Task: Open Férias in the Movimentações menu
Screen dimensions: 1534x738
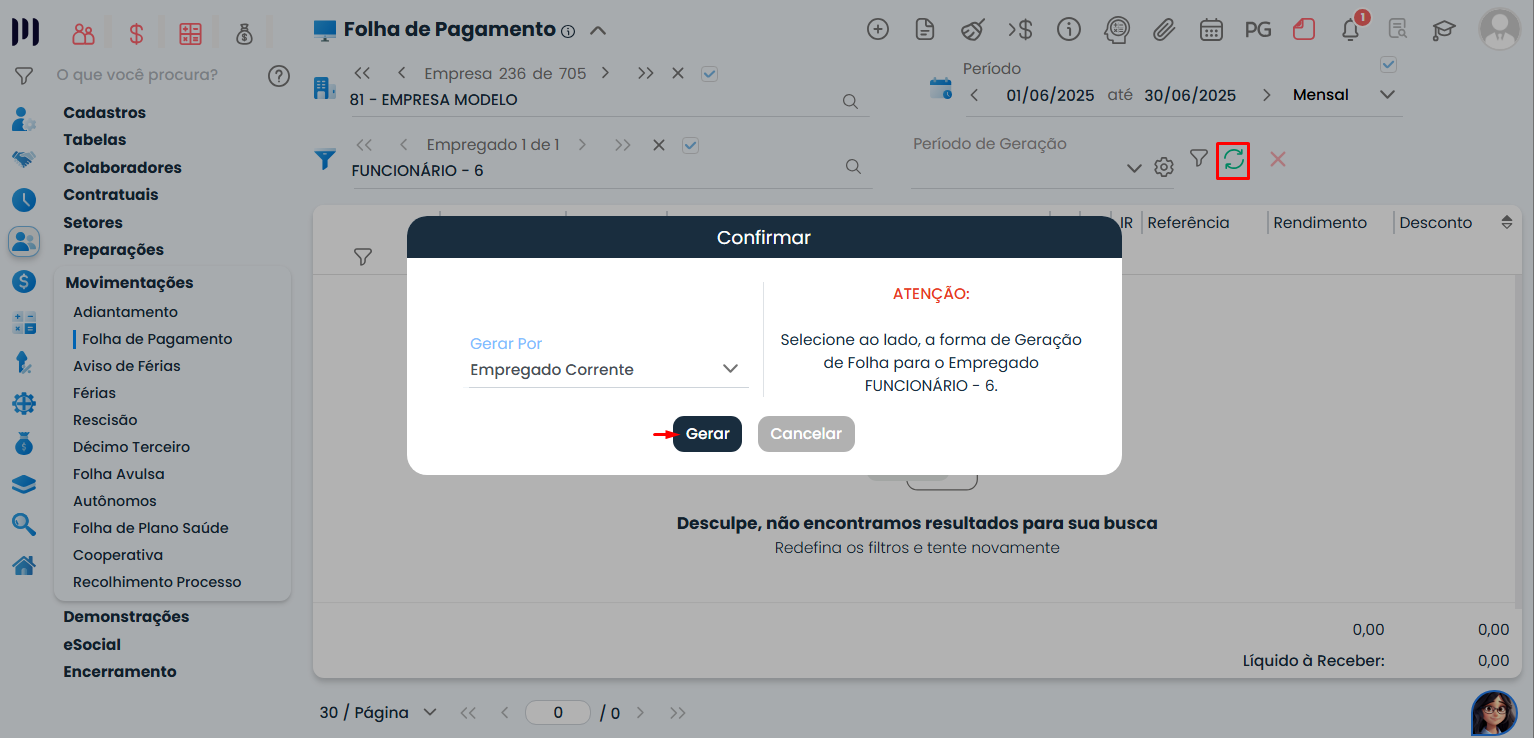Action: 94,393
